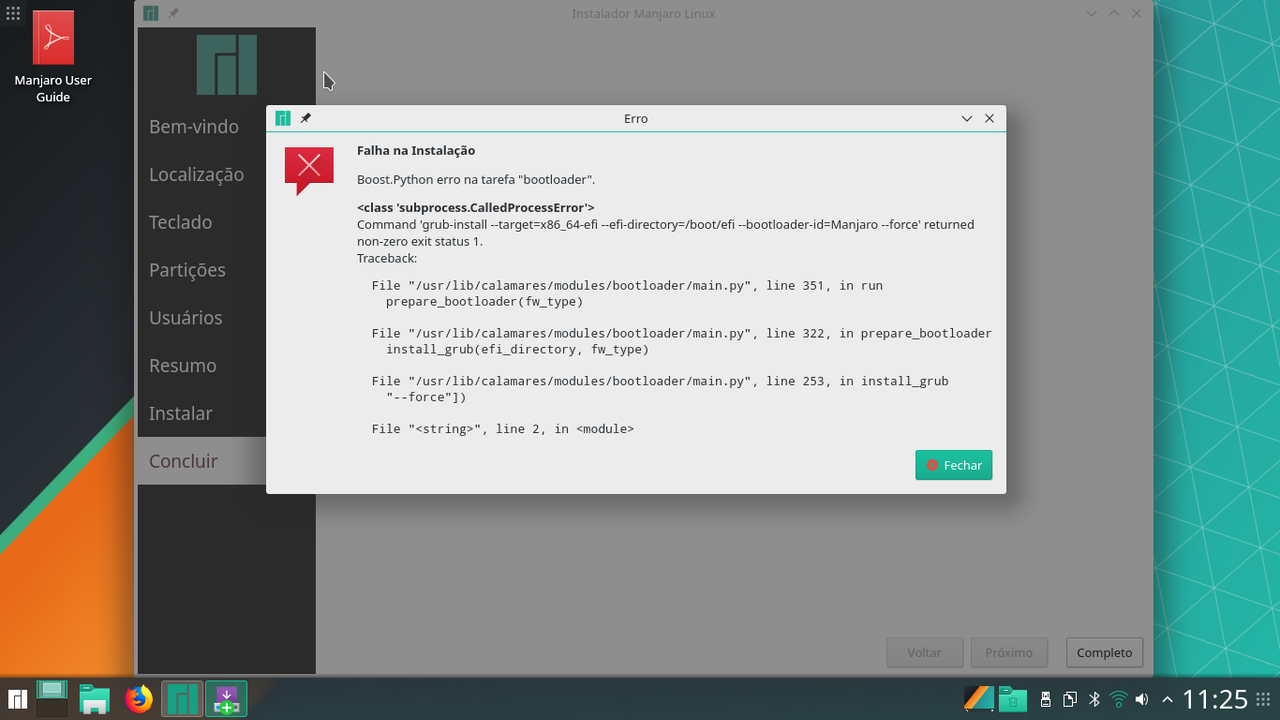The width and height of the screenshot is (1280, 720).
Task: Click the Manjaro icon in installer window titlebar
Action: pyautogui.click(x=150, y=14)
